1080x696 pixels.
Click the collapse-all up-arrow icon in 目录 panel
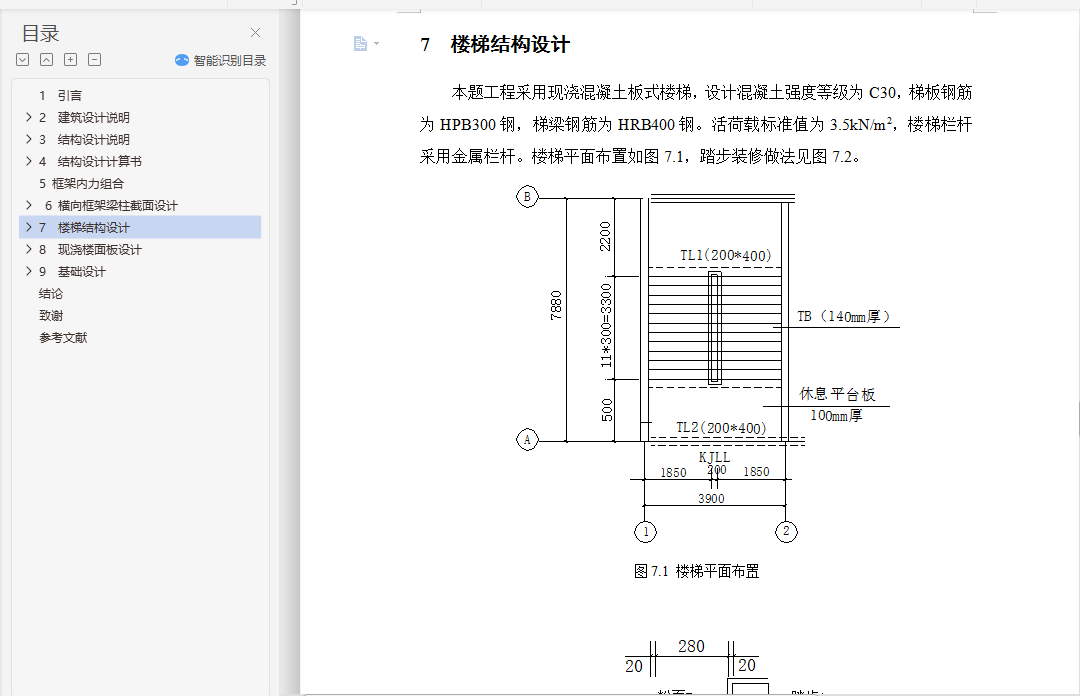click(46, 60)
